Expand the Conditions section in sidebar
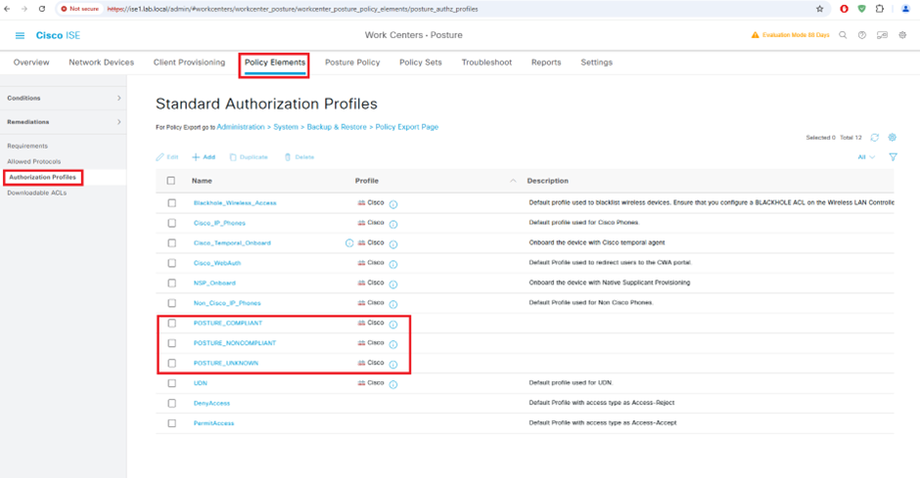This screenshot has height=478, width=920. pyautogui.click(x=119, y=98)
